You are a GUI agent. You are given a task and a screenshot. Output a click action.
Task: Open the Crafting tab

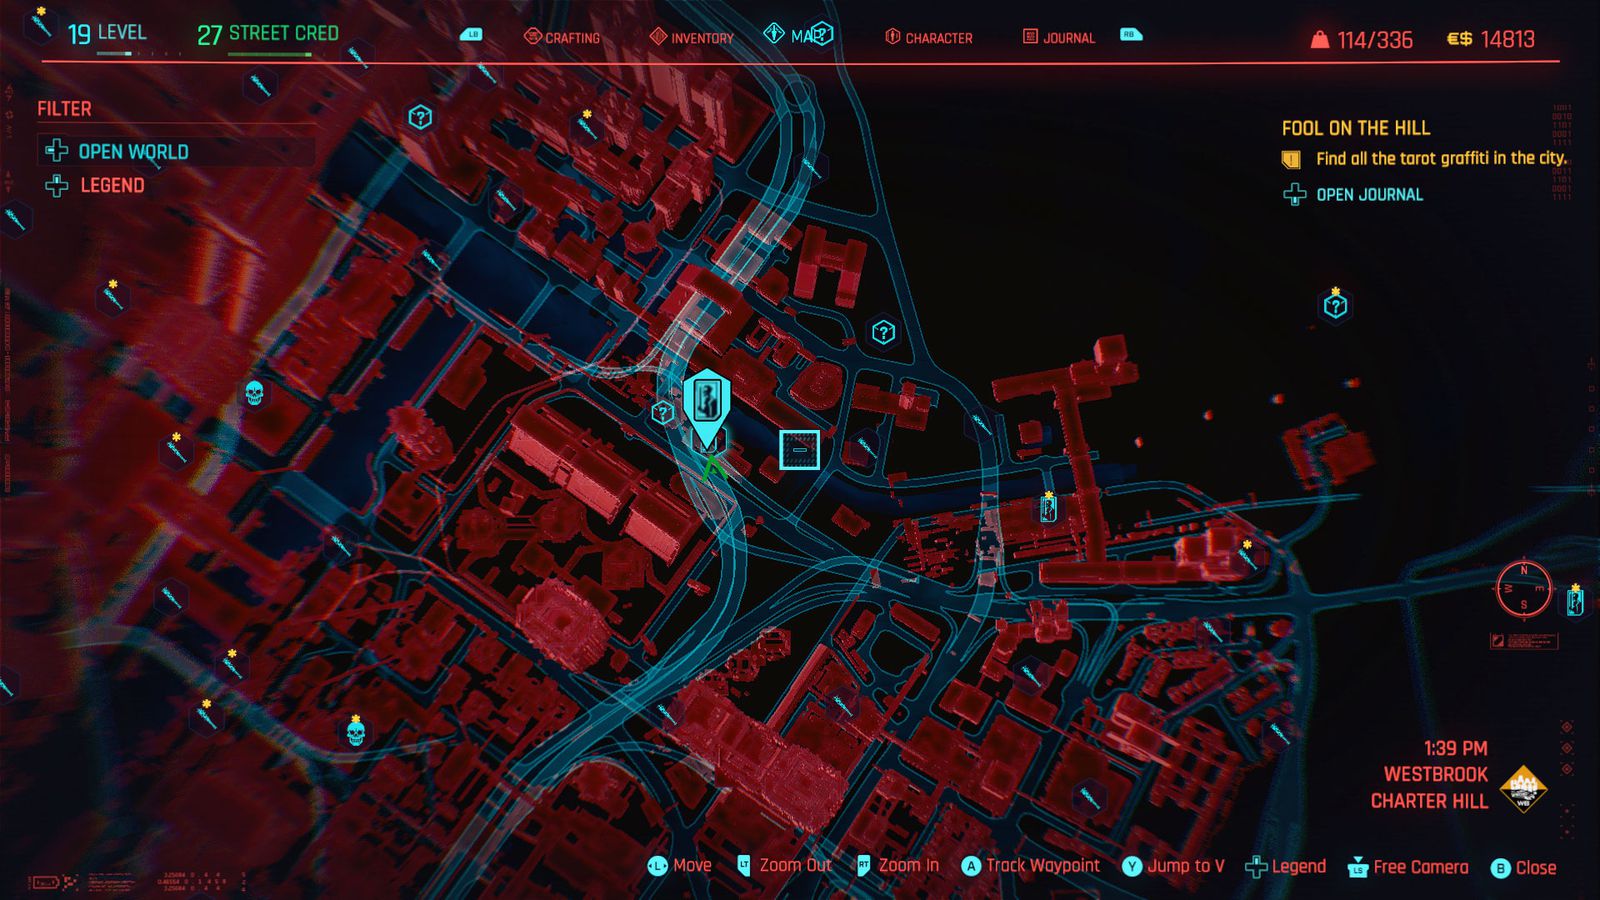(x=562, y=37)
